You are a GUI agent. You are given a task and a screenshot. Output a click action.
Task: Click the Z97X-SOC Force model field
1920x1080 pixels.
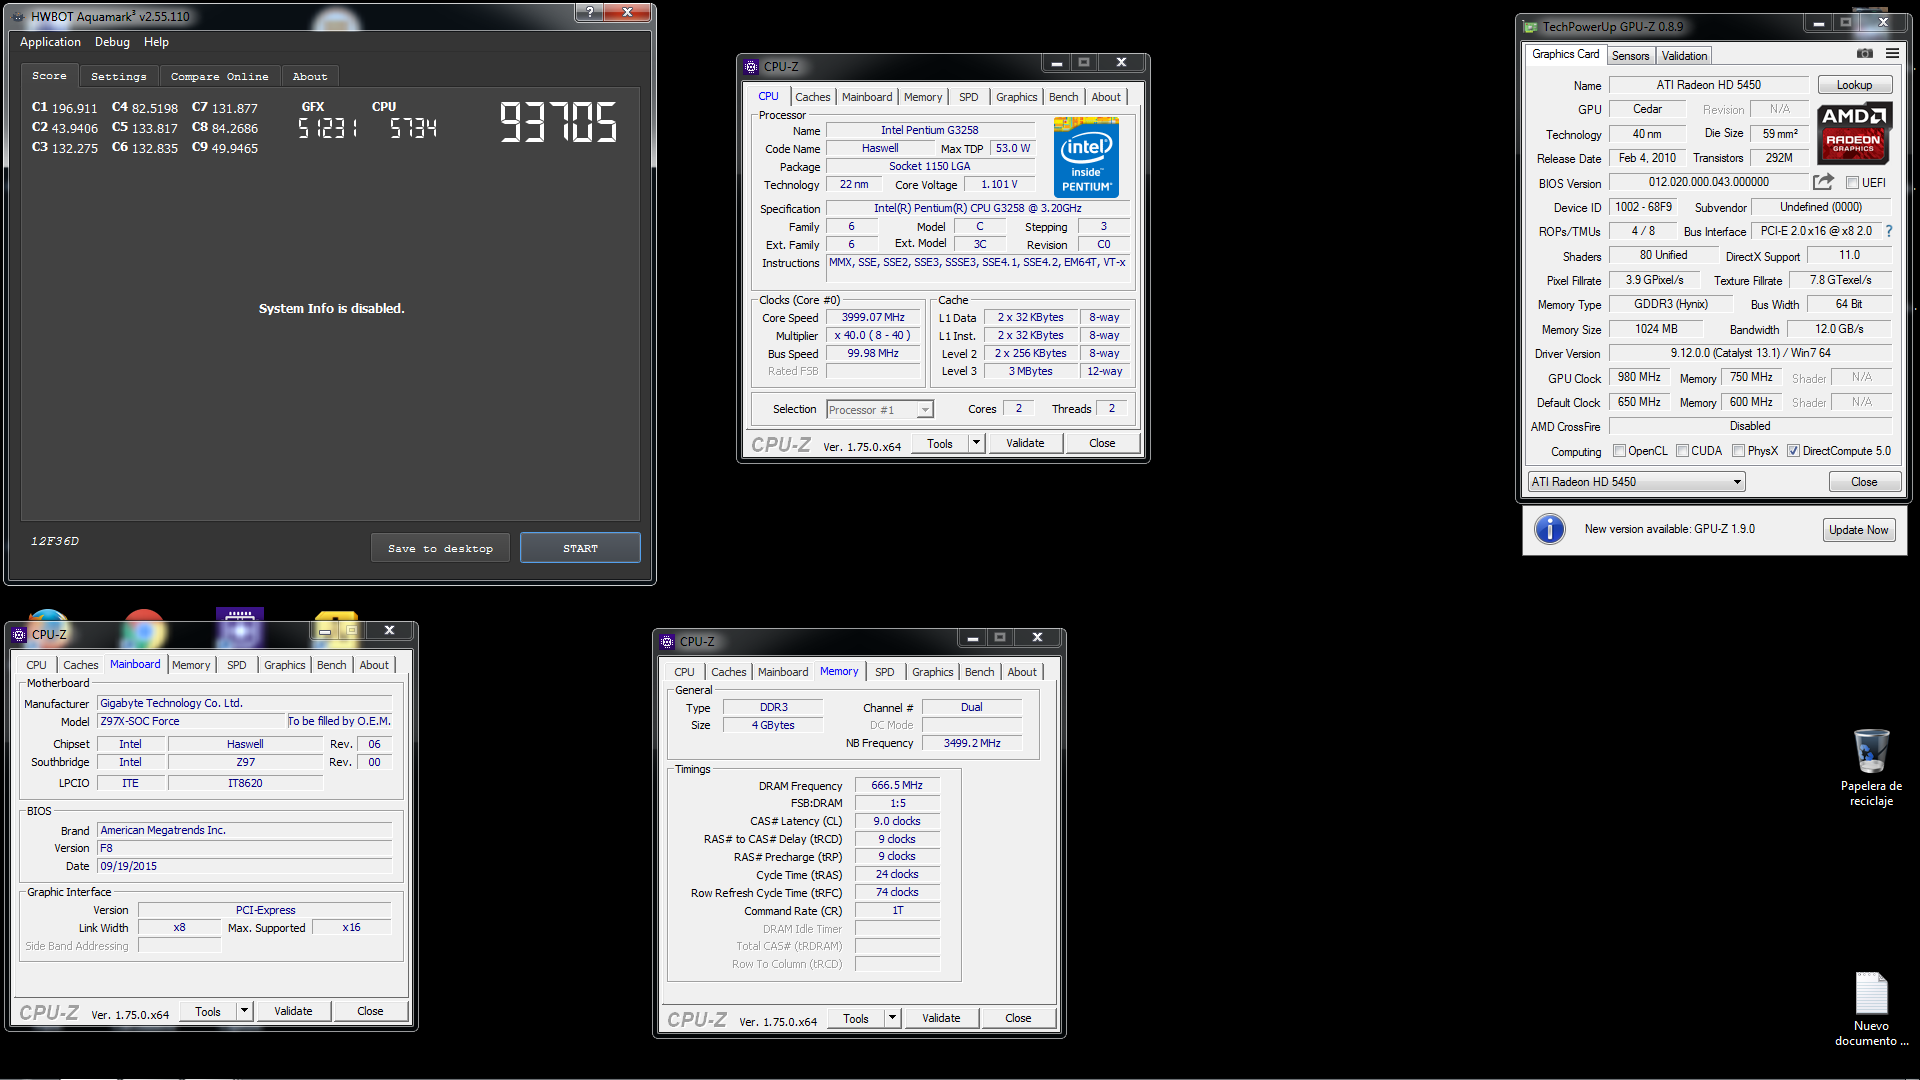tap(191, 721)
